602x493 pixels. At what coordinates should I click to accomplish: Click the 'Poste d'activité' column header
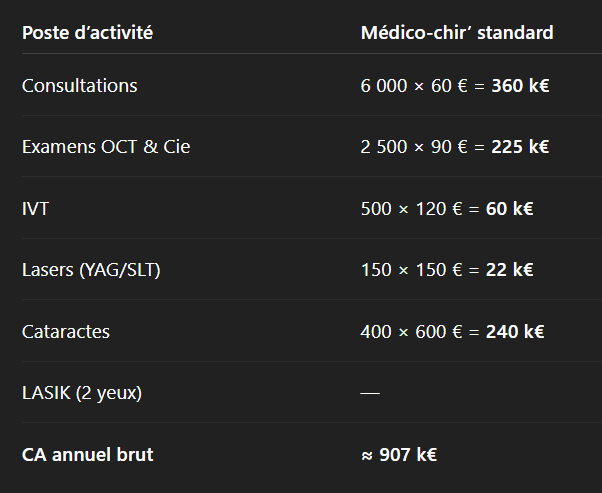(x=87, y=33)
